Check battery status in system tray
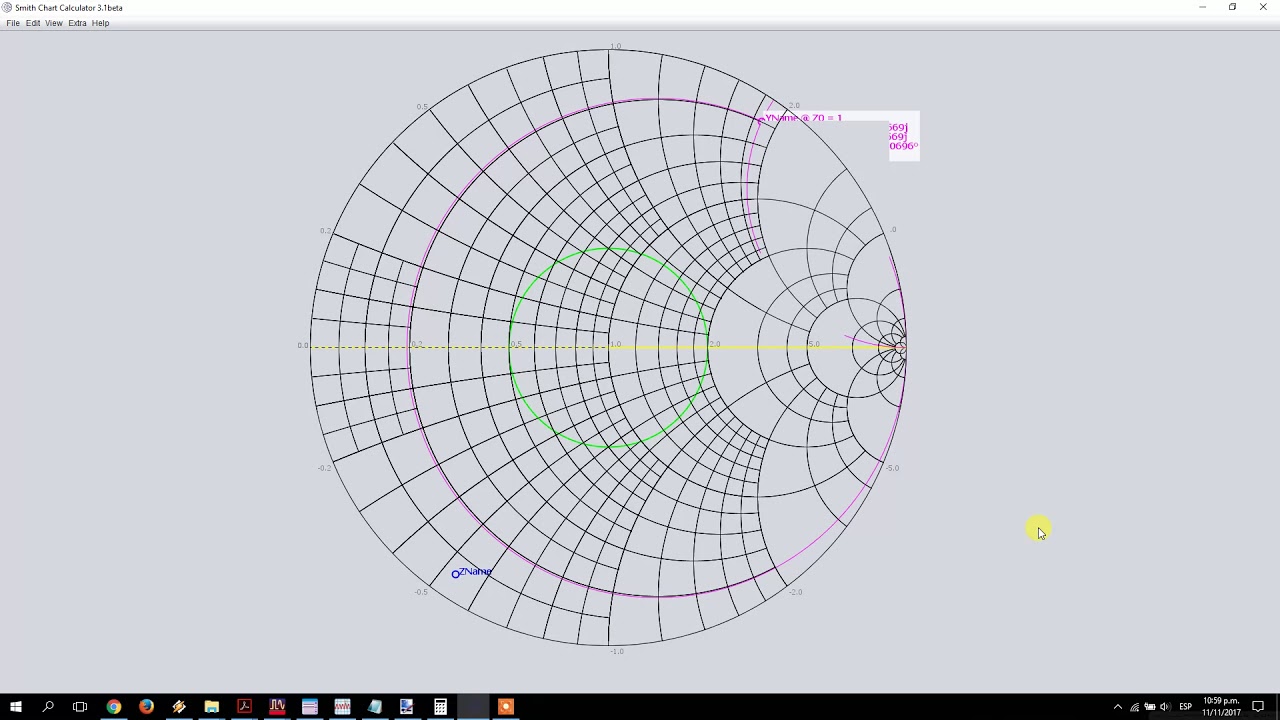The image size is (1280, 720). click(x=1149, y=707)
